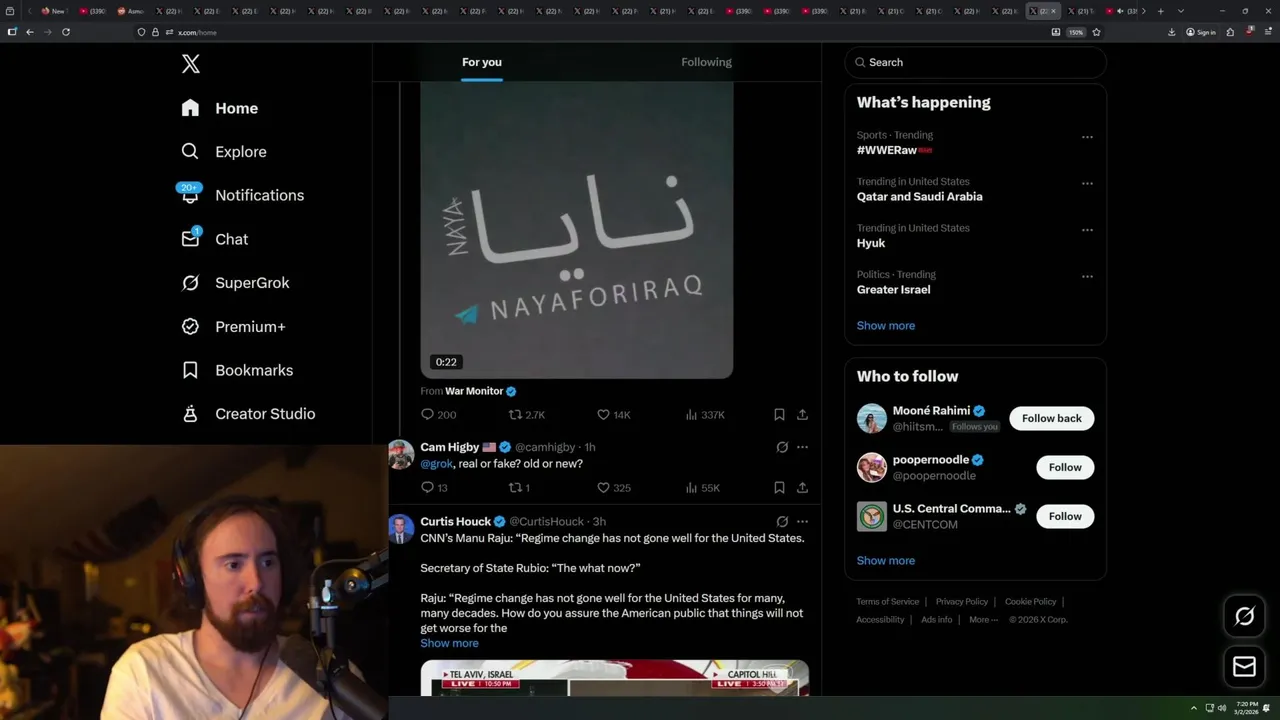This screenshot has height=720, width=1280.
Task: Open the browser tab list dropdown
Action: click(1181, 11)
